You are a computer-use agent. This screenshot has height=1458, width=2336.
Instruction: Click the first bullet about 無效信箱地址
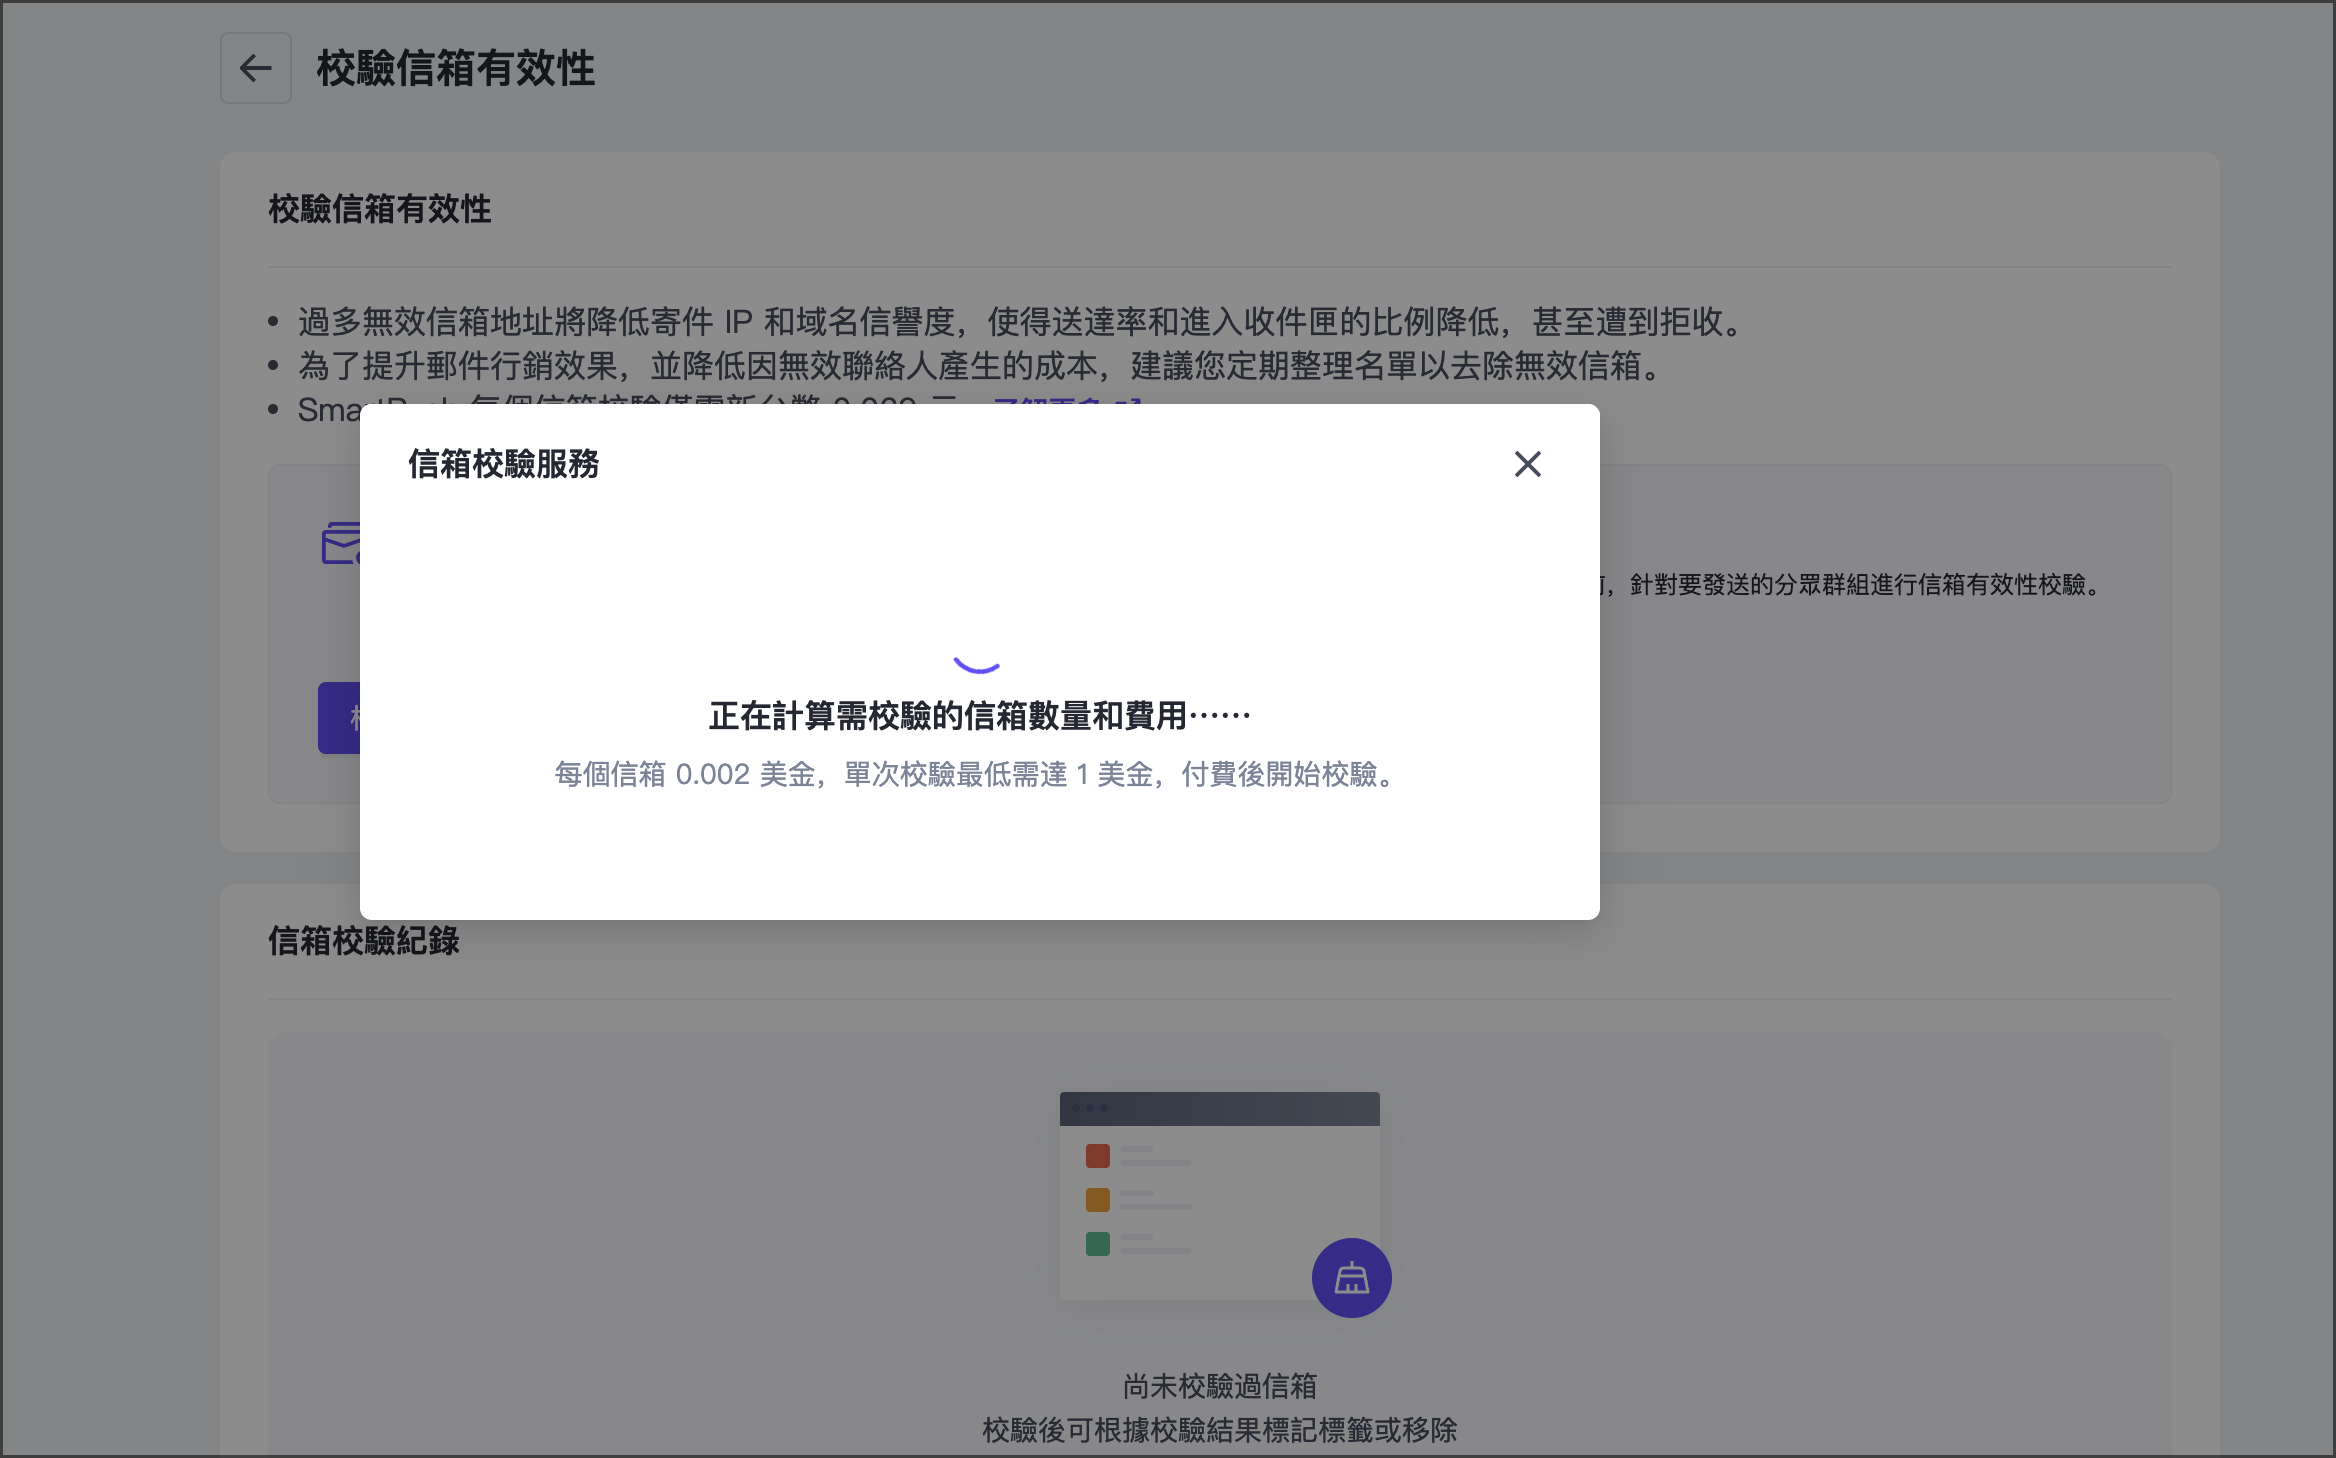pyautogui.click(x=1020, y=322)
